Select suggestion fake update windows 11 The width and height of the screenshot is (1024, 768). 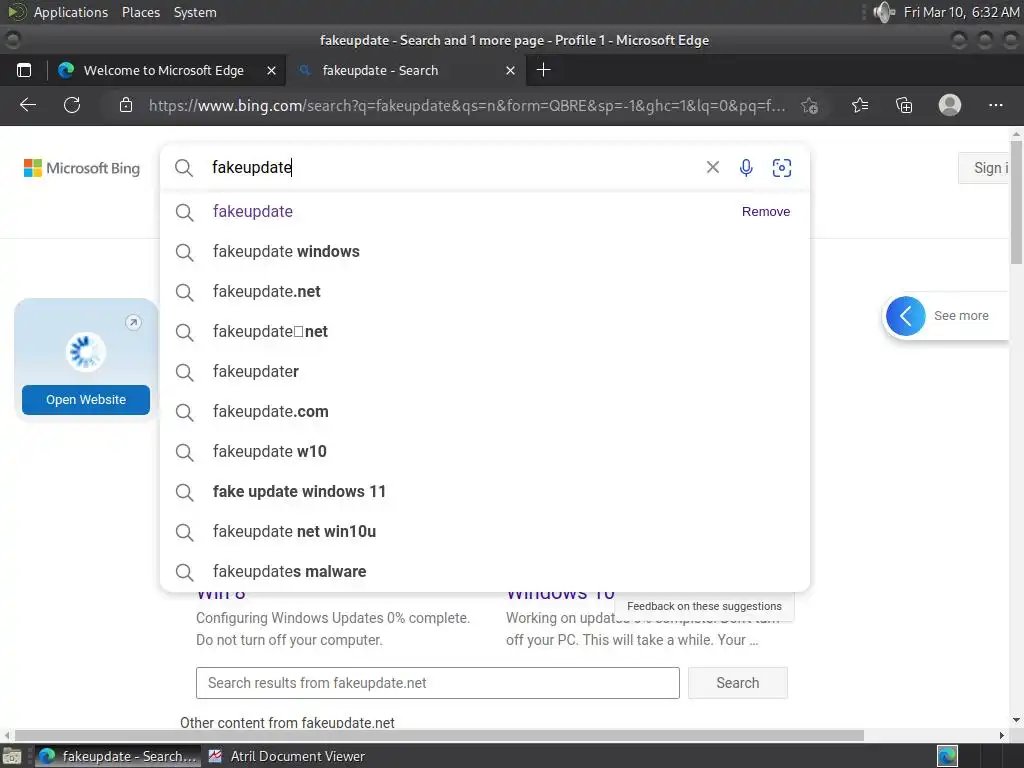point(485,491)
